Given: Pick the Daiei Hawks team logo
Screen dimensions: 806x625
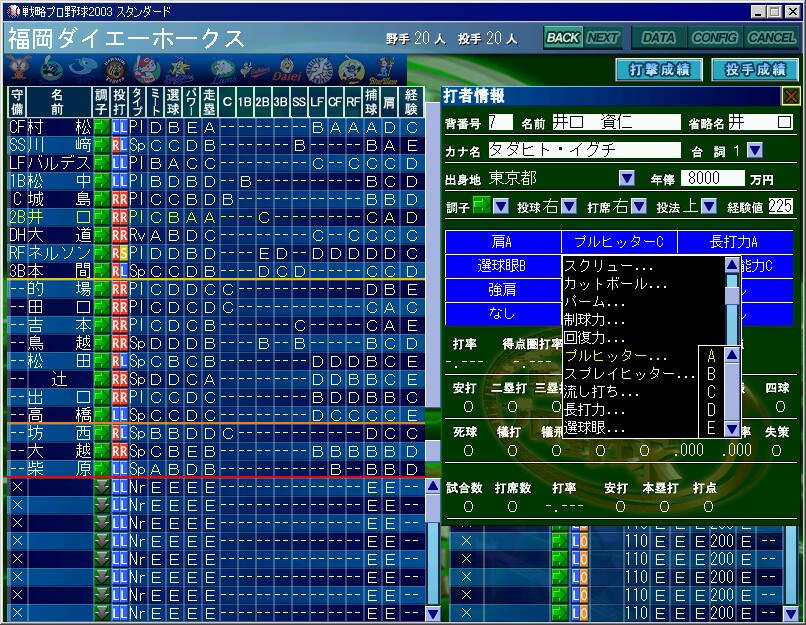Looking at the screenshot, I should [x=287, y=70].
